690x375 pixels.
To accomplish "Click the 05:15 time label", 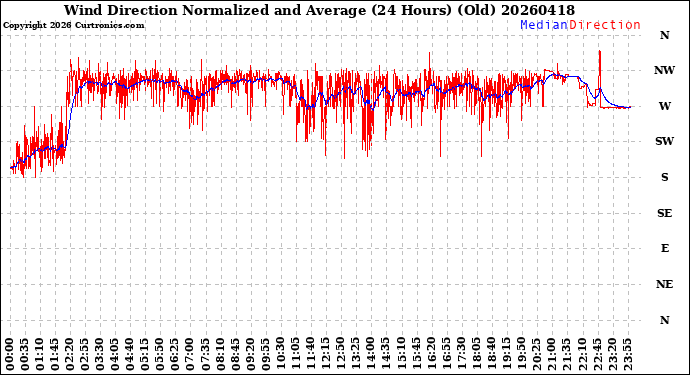I will click(145, 354).
